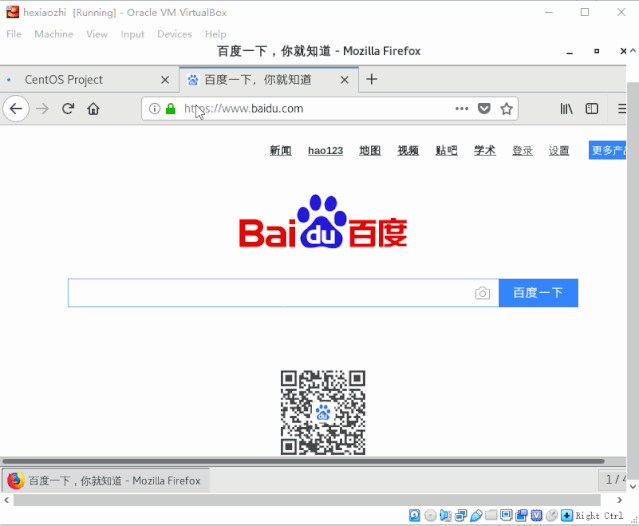This screenshot has width=639, height=526.
Task: Click the VirtualBox display status icon
Action: [506, 515]
